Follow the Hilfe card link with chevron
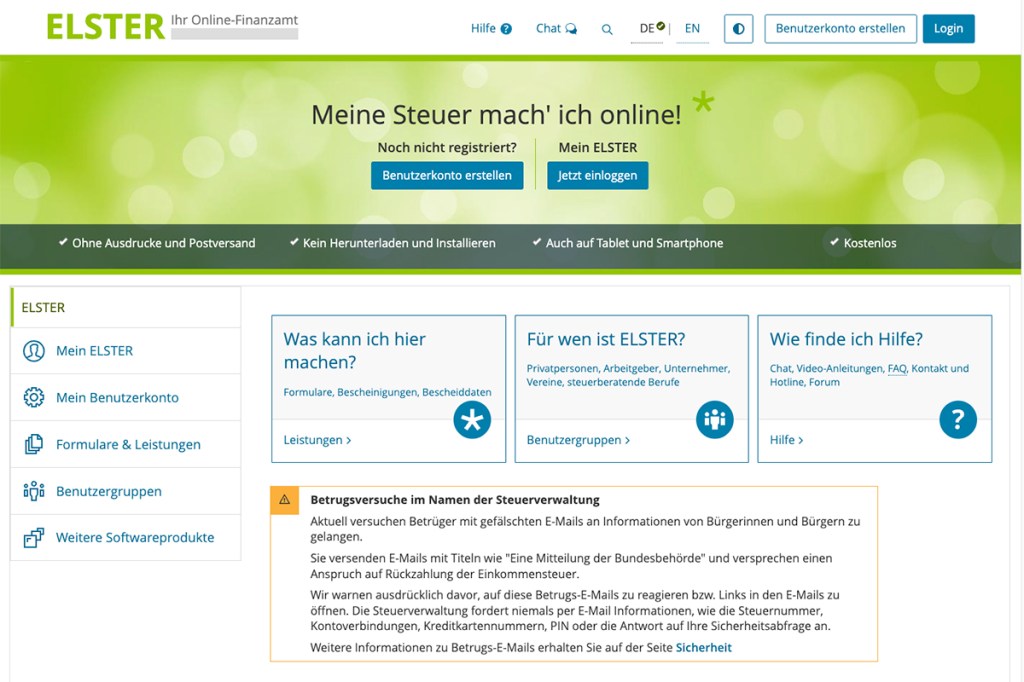Viewport: 1024px width, 682px height. (786, 440)
